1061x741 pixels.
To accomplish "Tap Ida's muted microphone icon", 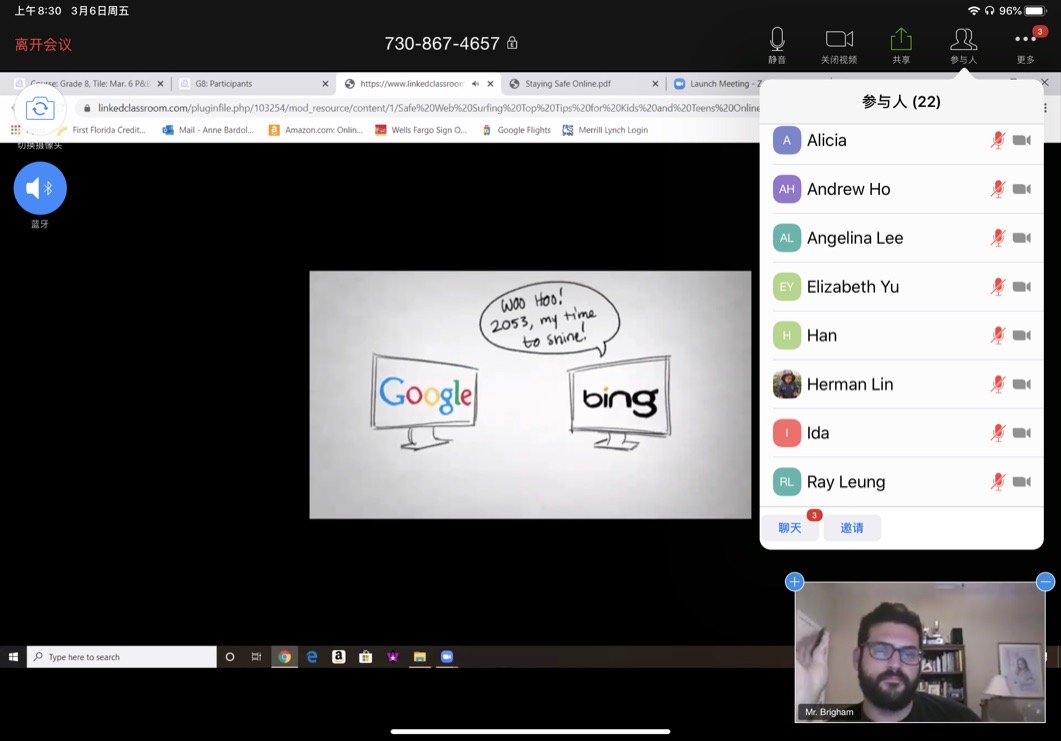I will click(997, 432).
